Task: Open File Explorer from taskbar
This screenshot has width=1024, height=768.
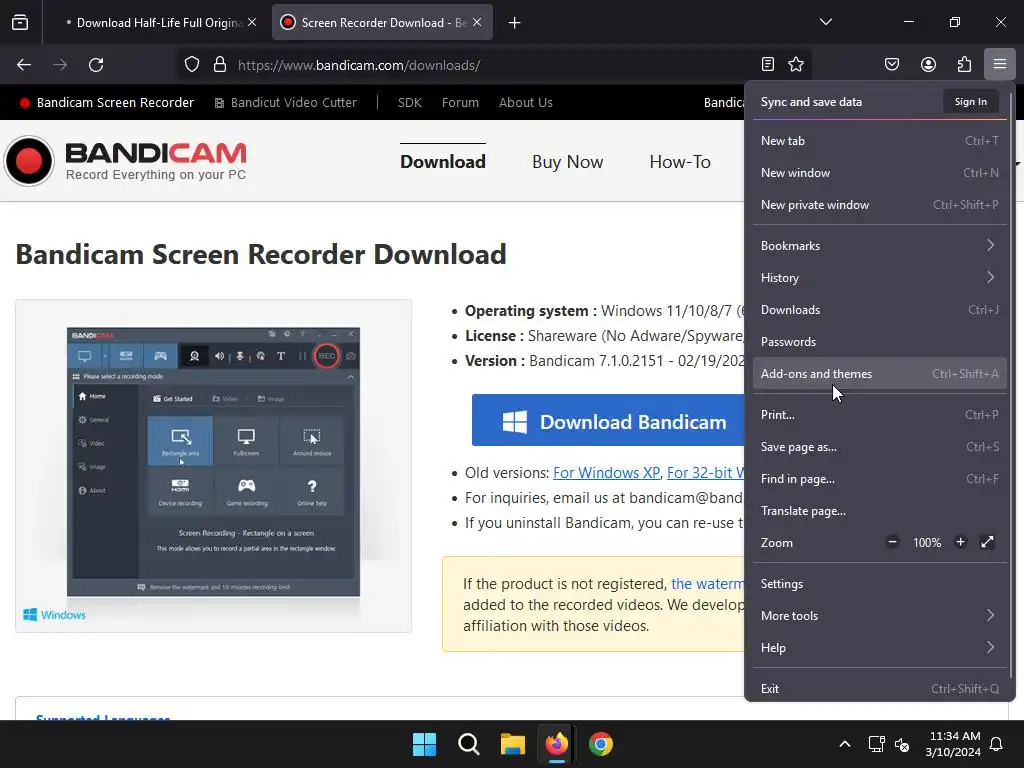Action: point(513,744)
